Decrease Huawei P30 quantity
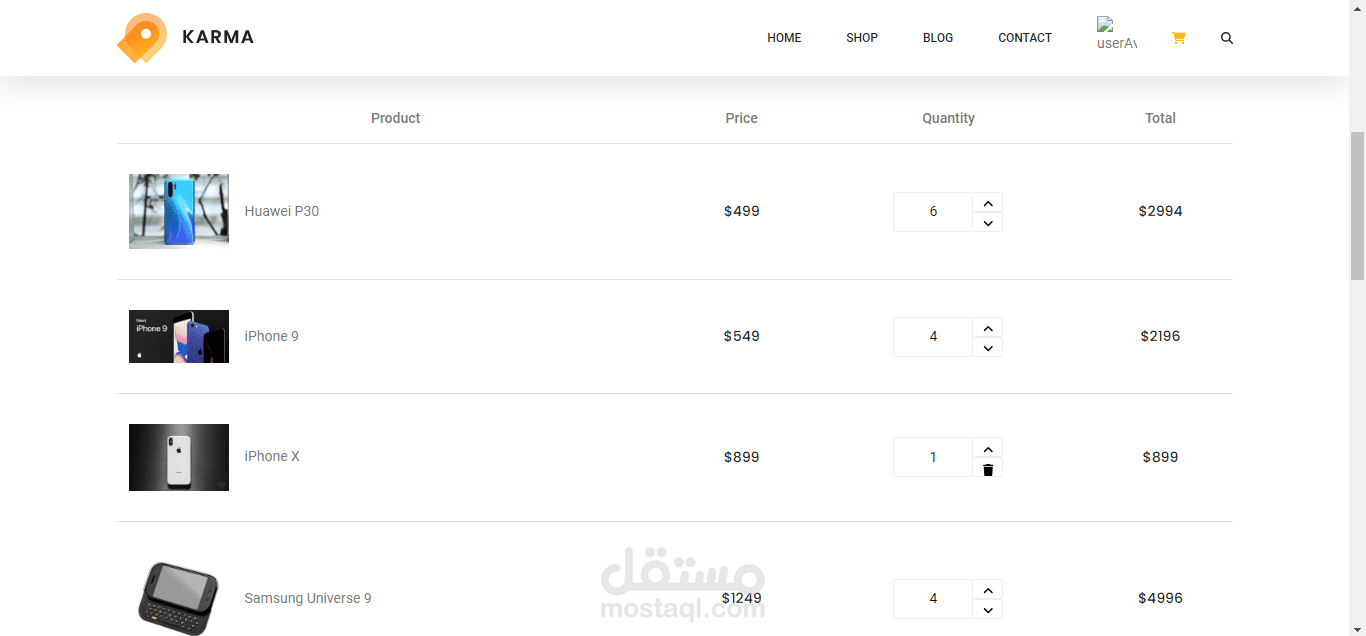 pos(988,223)
